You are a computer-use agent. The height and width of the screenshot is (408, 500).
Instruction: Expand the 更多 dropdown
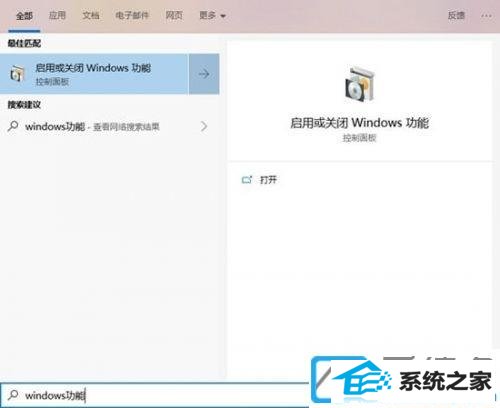[x=212, y=15]
